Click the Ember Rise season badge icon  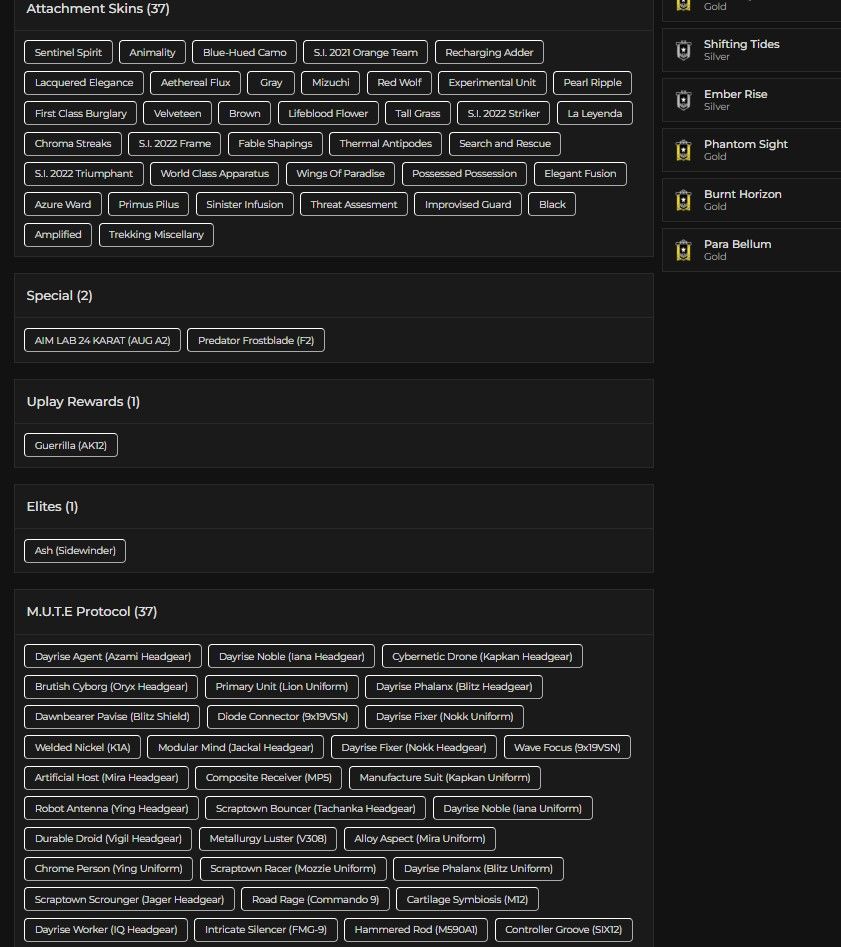click(x=683, y=100)
